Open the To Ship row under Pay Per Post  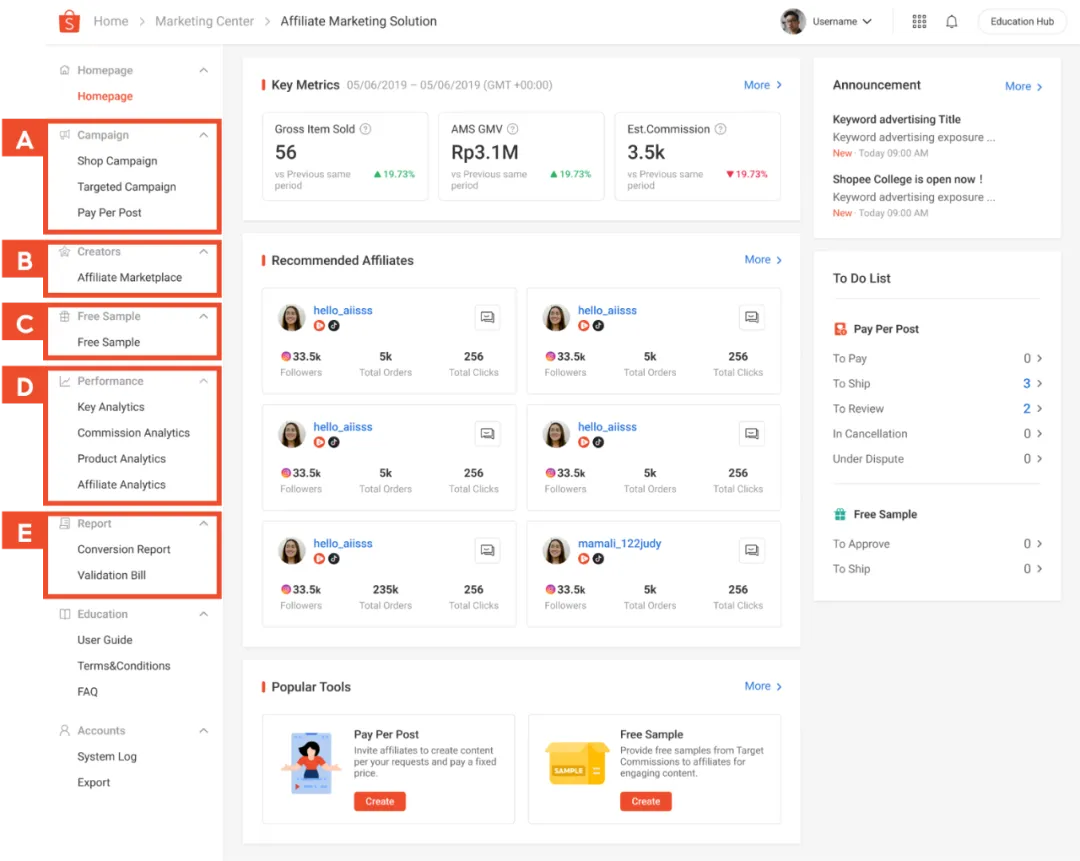(937, 384)
